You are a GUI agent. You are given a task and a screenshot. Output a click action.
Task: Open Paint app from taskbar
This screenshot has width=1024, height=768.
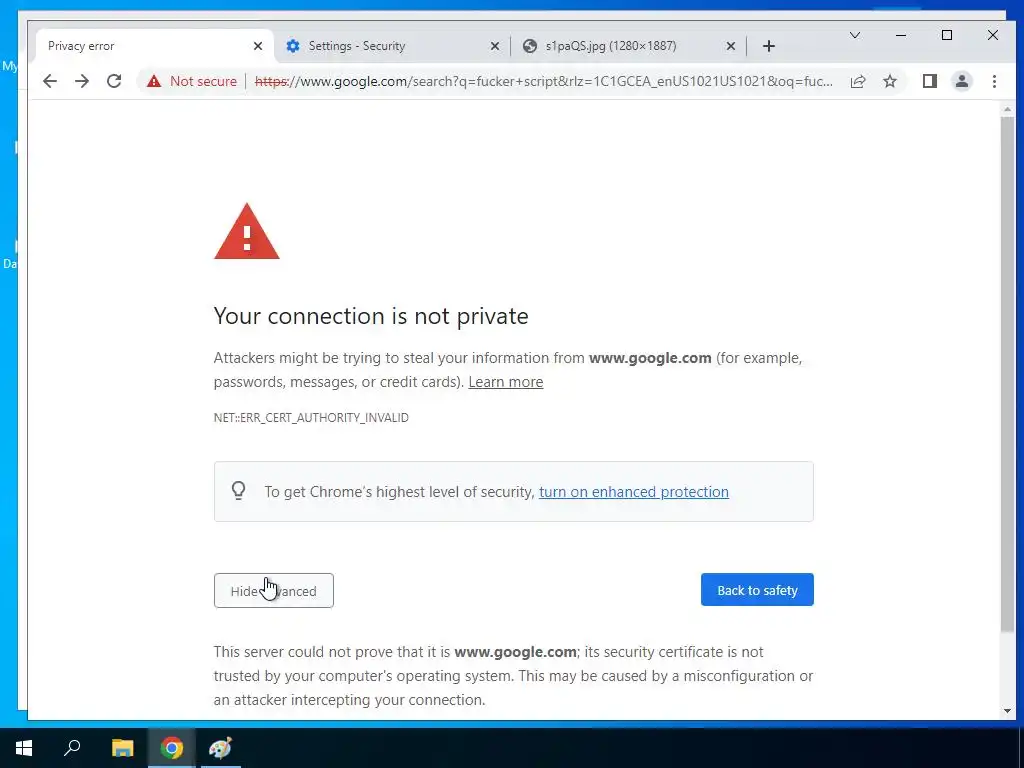point(220,748)
